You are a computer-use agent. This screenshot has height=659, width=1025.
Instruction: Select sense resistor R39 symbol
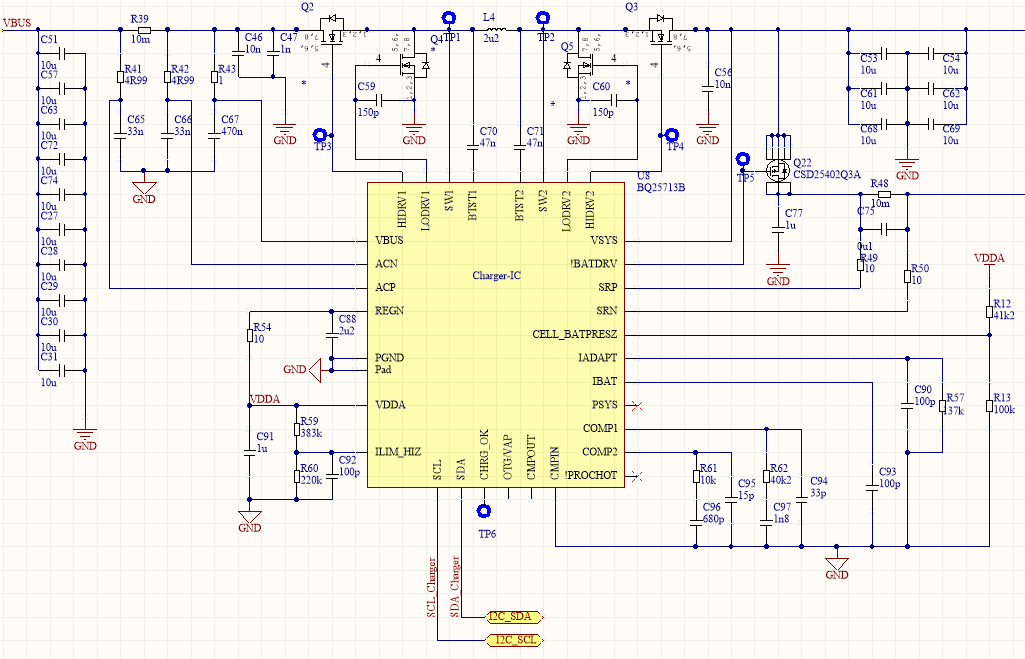pyautogui.click(x=144, y=30)
